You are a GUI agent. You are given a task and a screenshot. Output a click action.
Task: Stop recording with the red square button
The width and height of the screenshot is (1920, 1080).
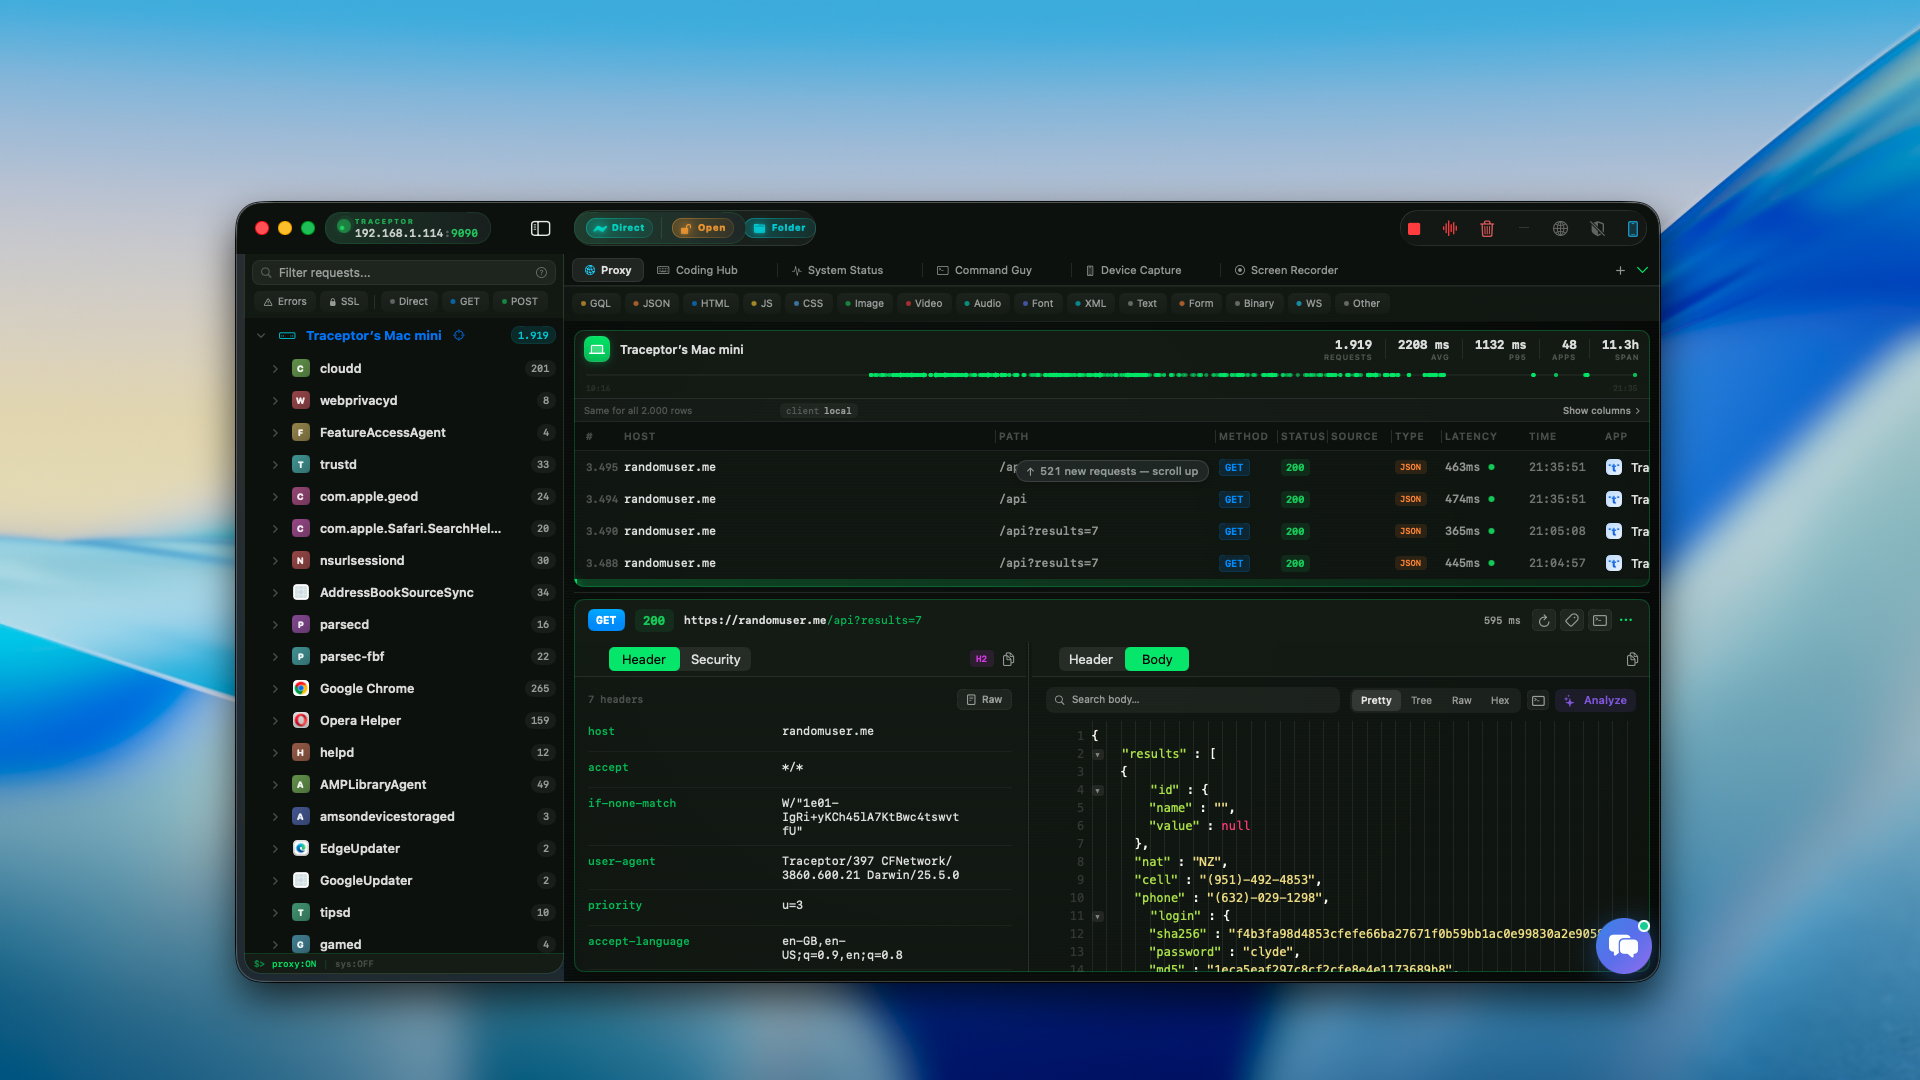pos(1414,229)
